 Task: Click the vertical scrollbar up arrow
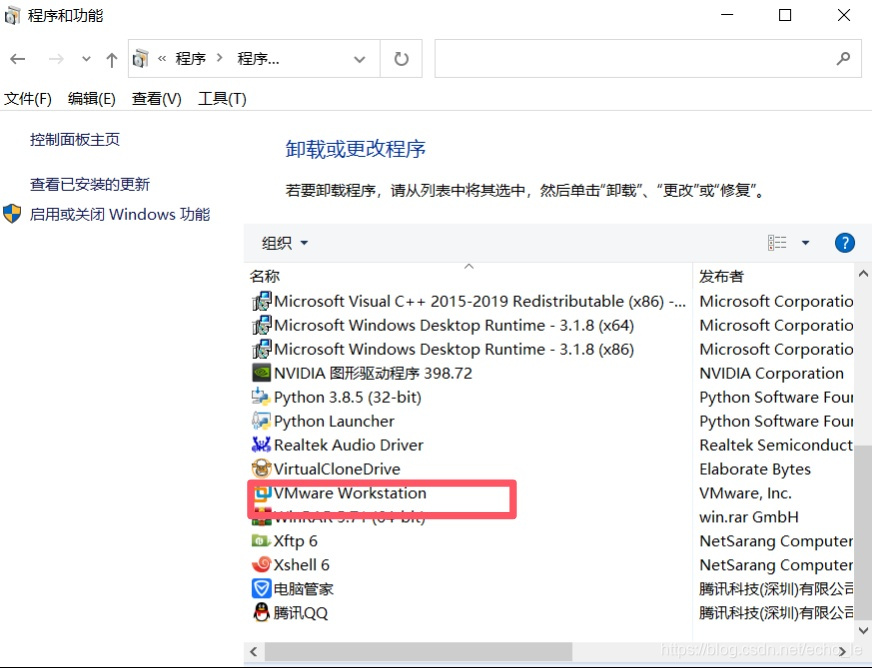click(x=863, y=274)
